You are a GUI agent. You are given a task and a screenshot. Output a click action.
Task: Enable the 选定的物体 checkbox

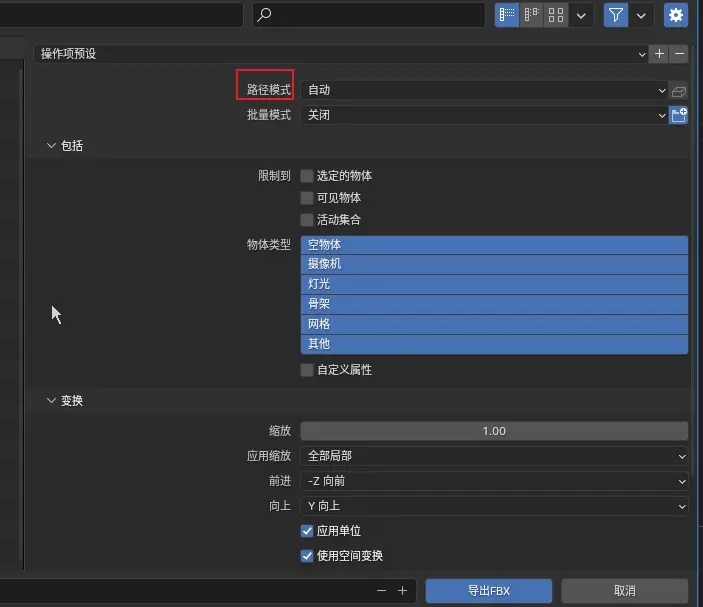pos(307,176)
